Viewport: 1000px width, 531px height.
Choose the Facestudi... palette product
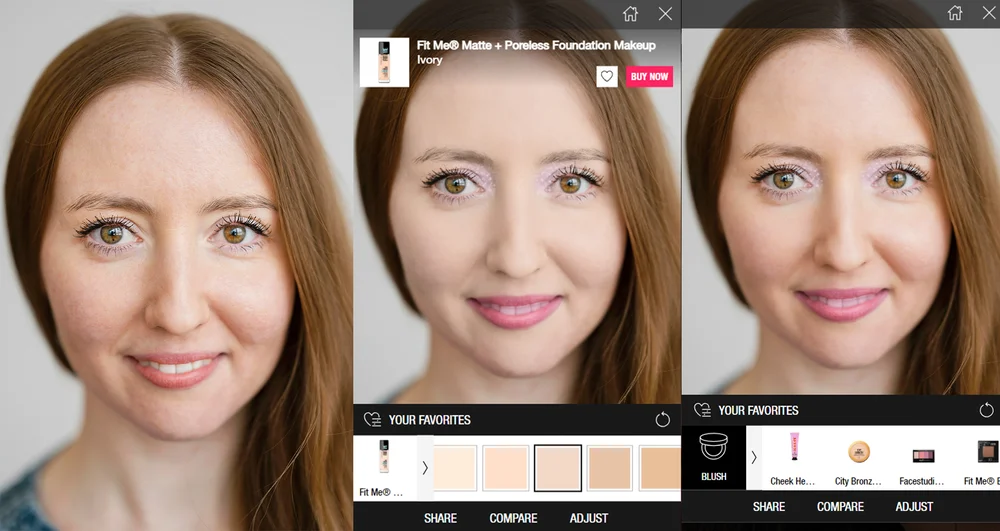point(922,459)
